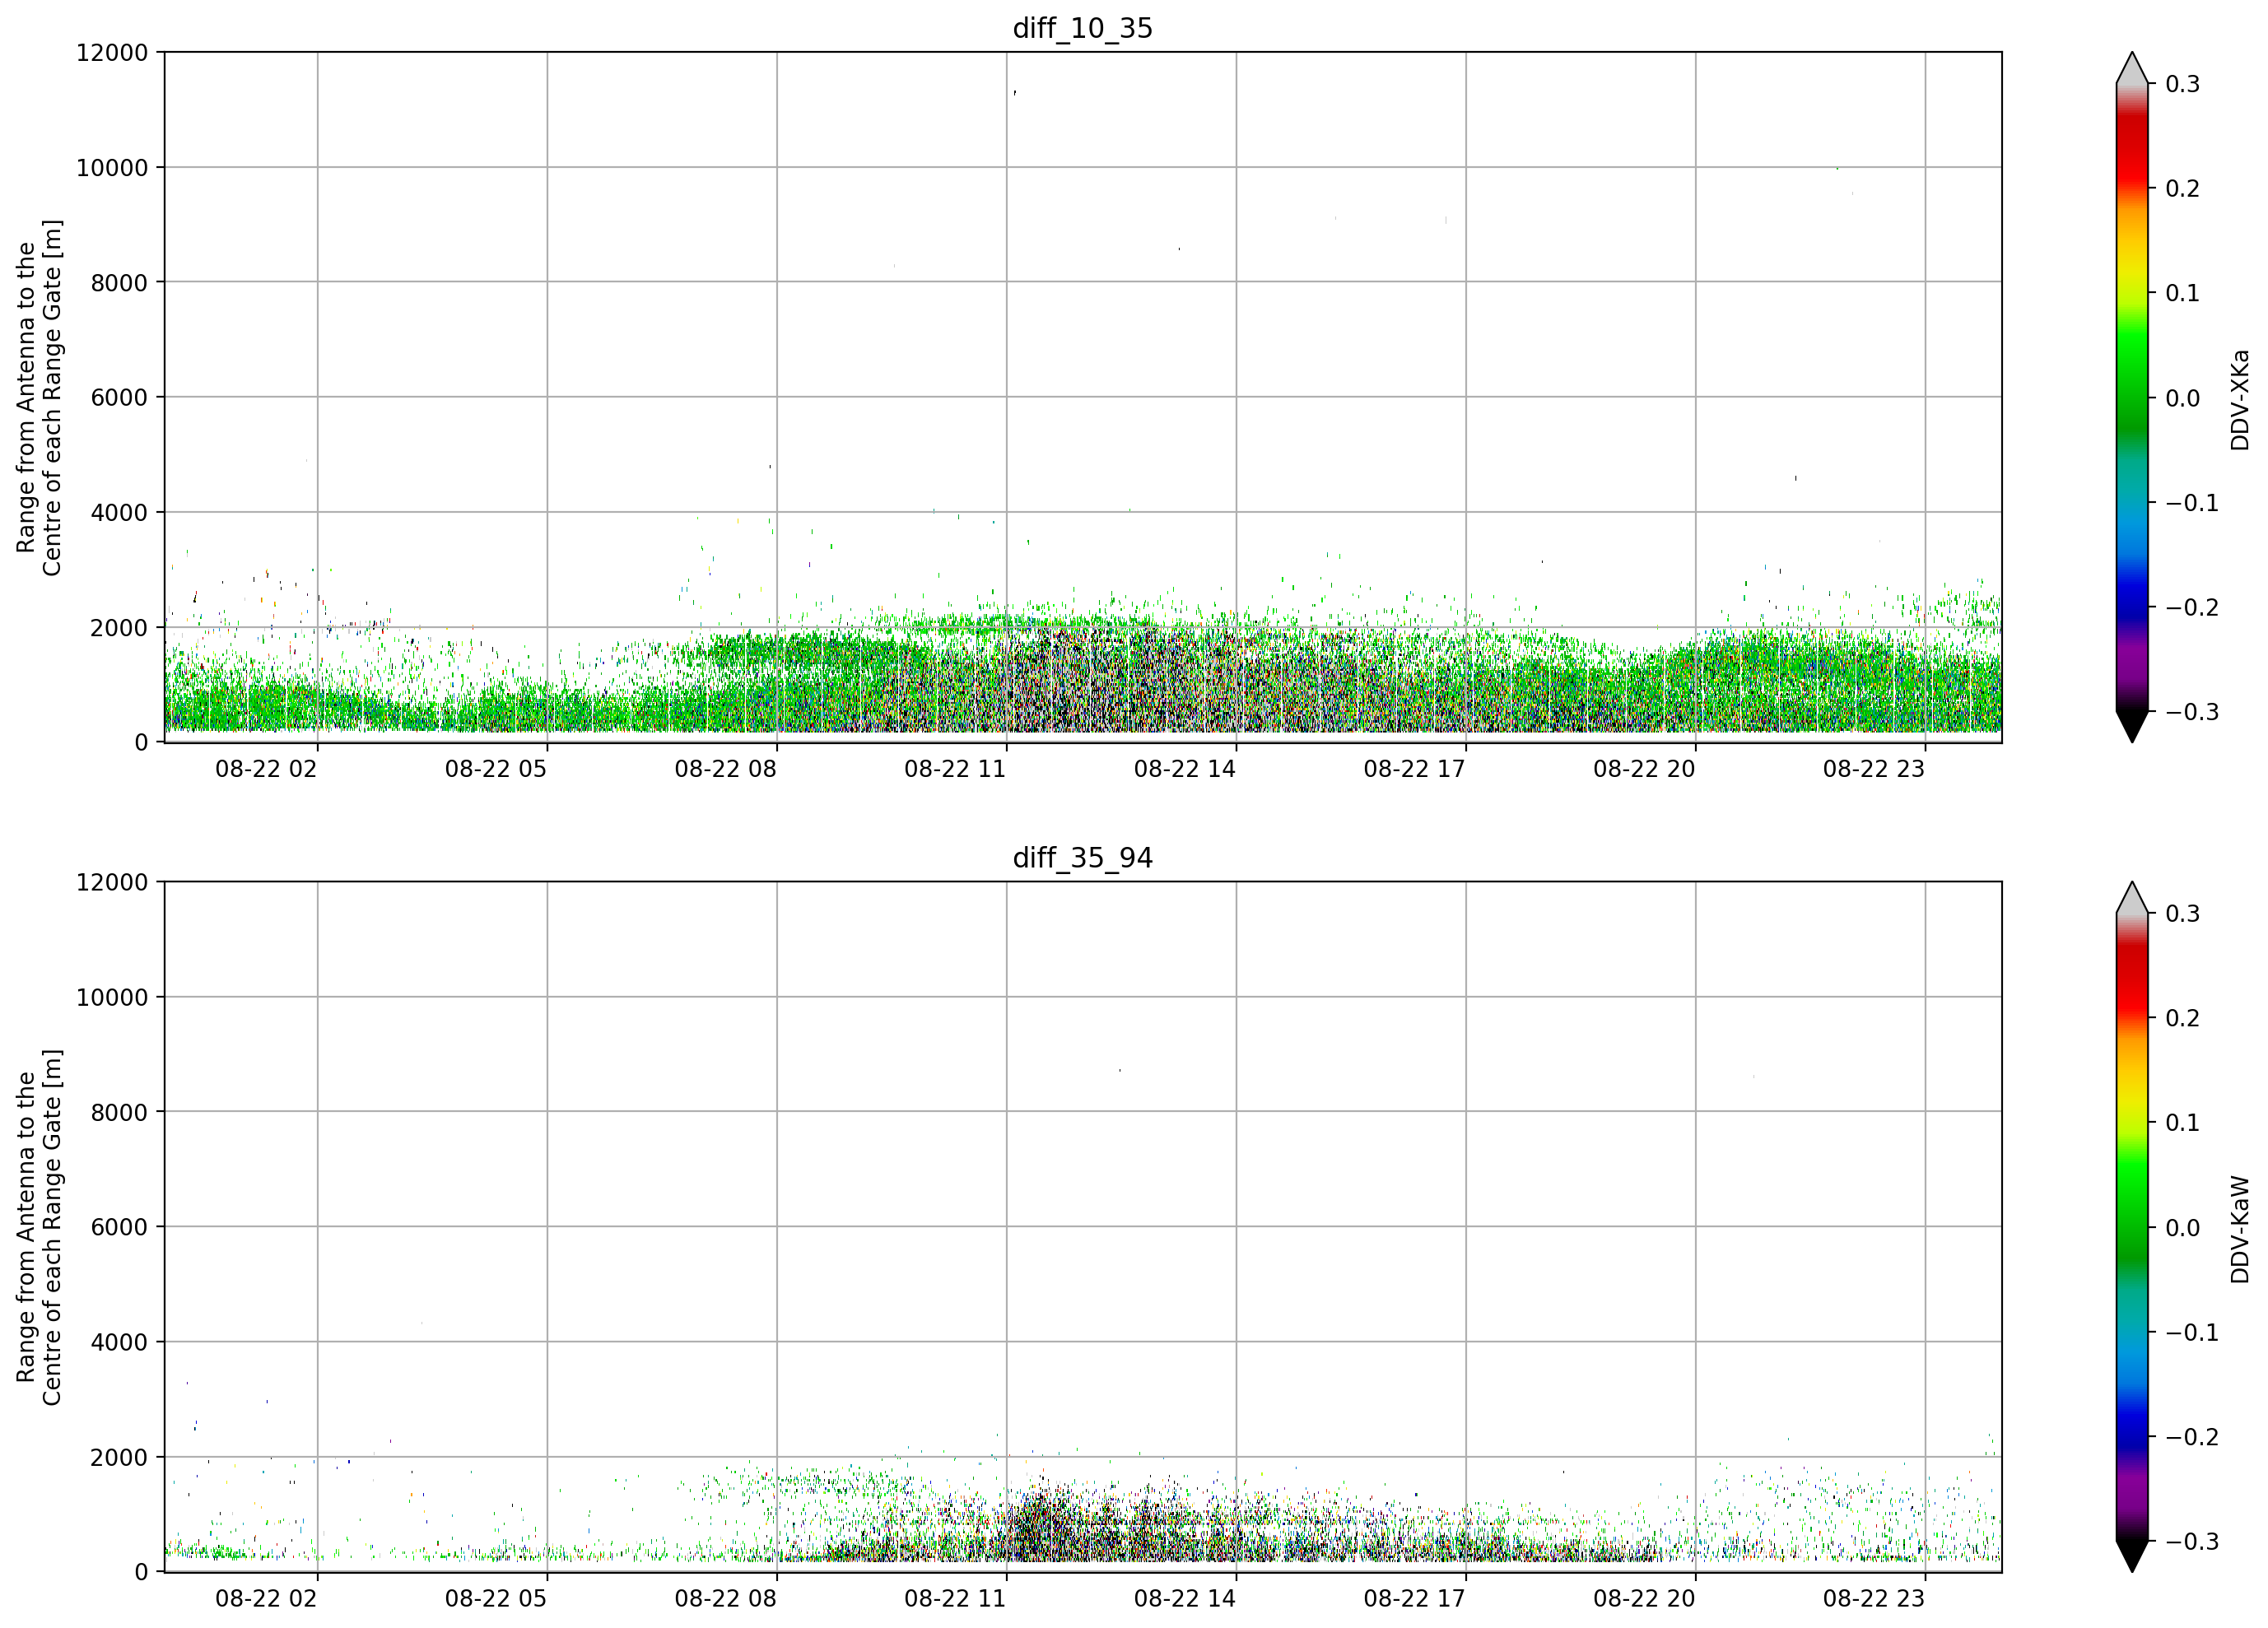Click the 10000 y-tick of diff_10_35 plot

tap(112, 168)
